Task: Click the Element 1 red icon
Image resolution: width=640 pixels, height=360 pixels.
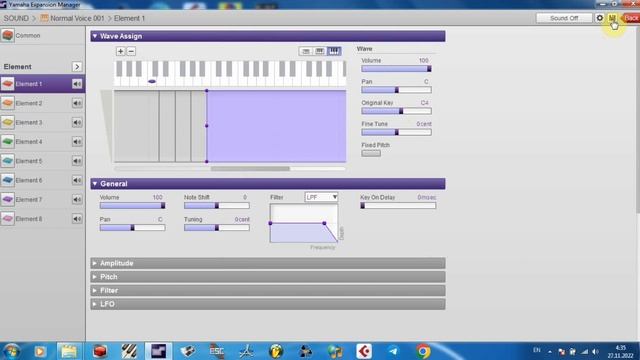Action: coord(7,84)
